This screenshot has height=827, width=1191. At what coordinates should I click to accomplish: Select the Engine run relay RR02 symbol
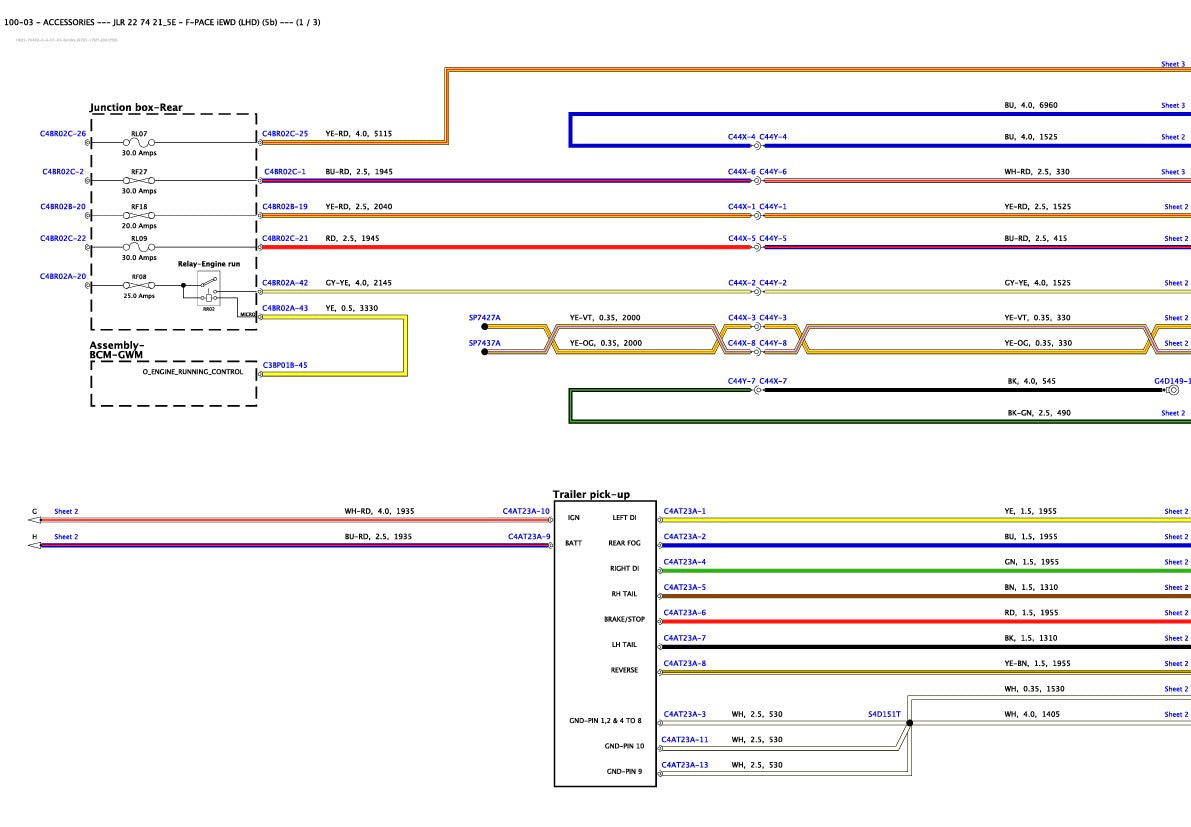pos(209,289)
